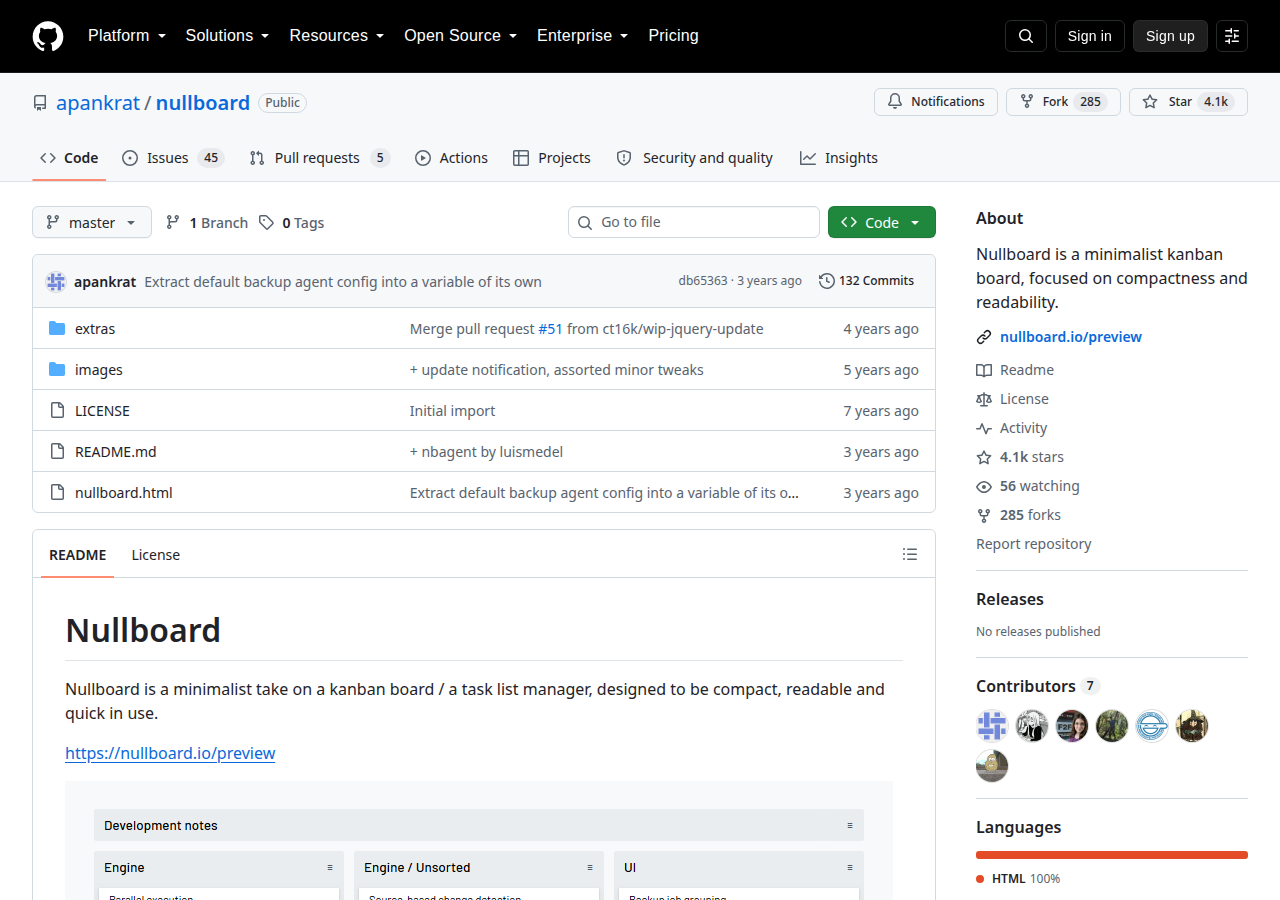
Task: Expand the Enterprise menu
Action: (x=583, y=36)
